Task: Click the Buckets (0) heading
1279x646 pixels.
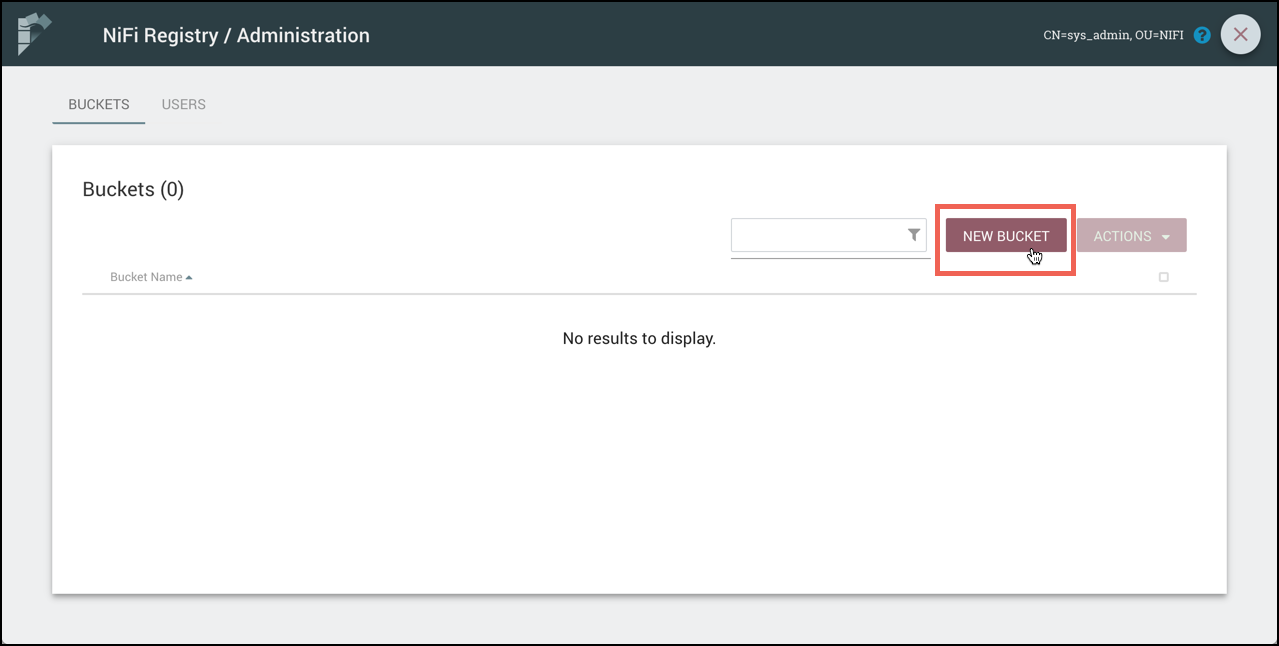Action: pos(133,189)
